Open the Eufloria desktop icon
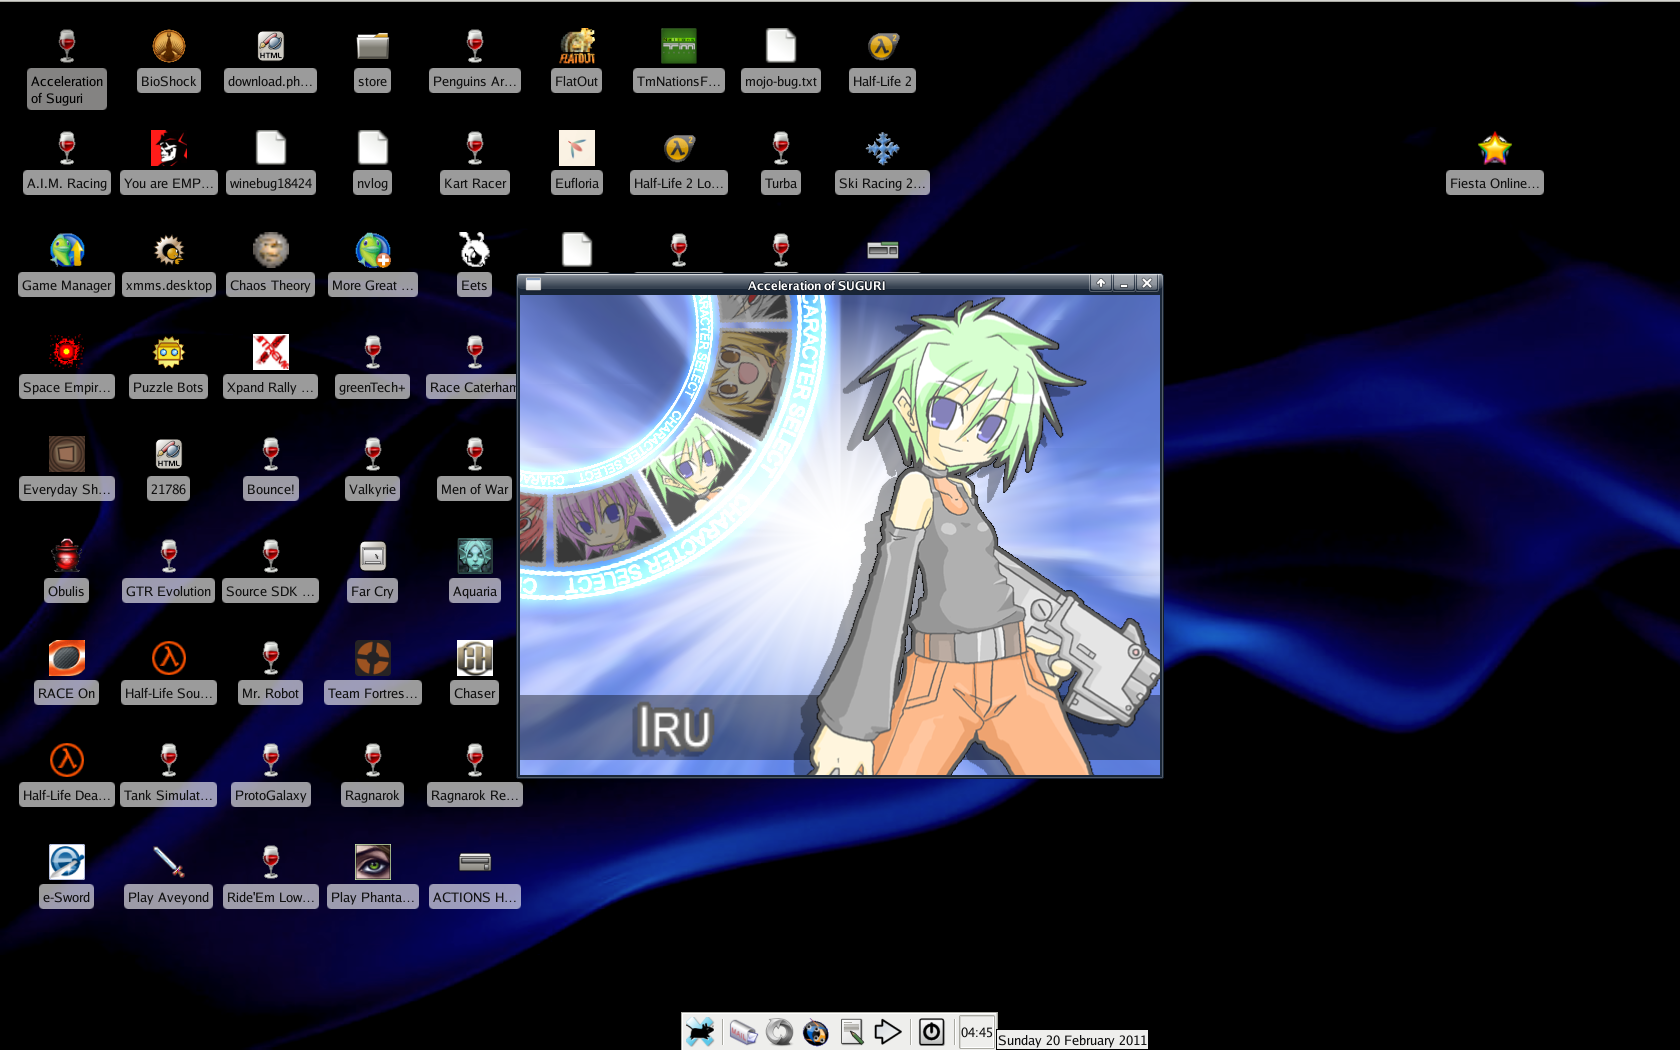 coord(576,147)
